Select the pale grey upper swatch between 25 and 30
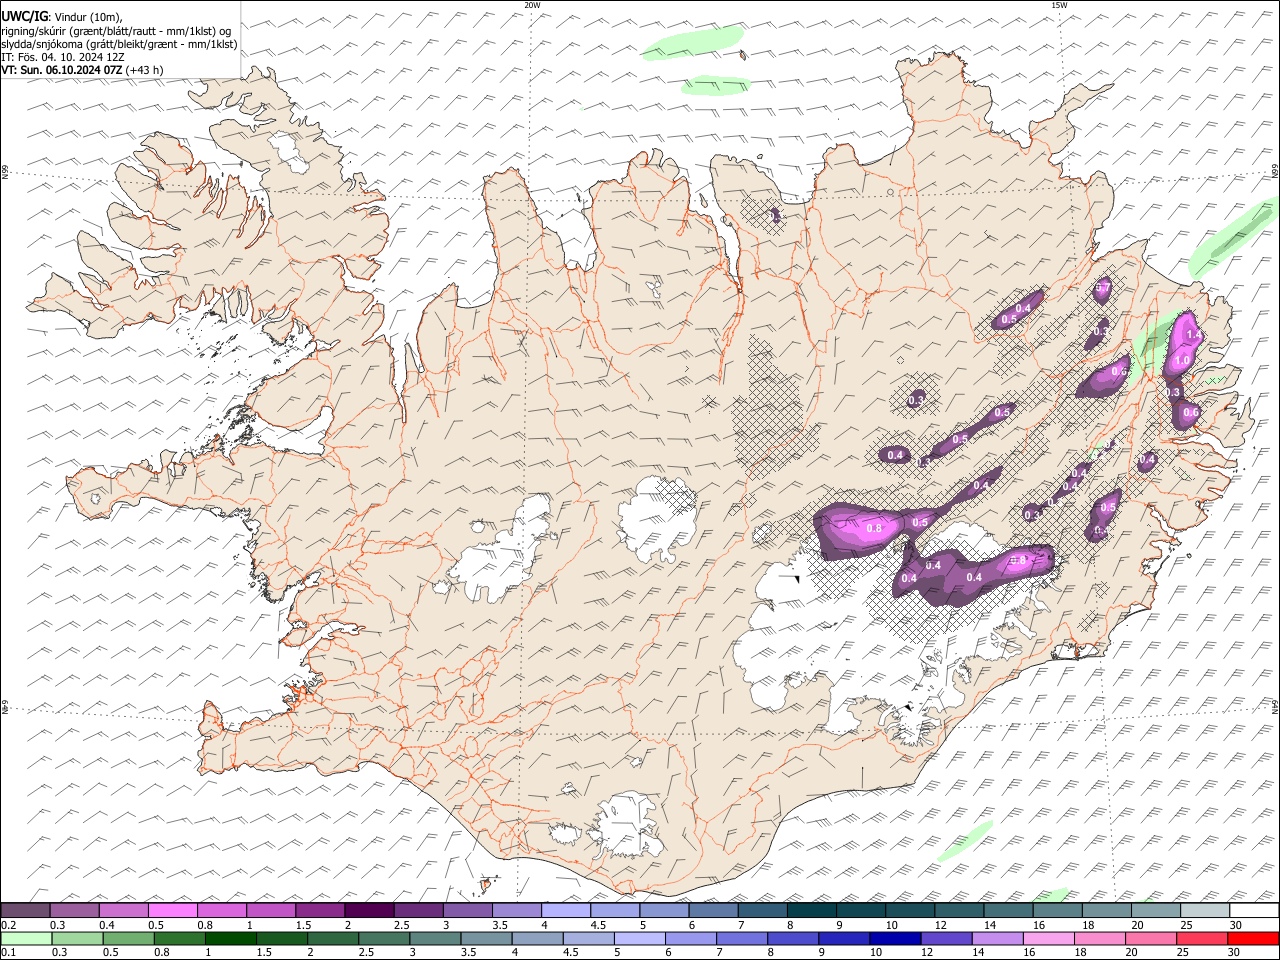The height and width of the screenshot is (960, 1280). (x=1205, y=910)
